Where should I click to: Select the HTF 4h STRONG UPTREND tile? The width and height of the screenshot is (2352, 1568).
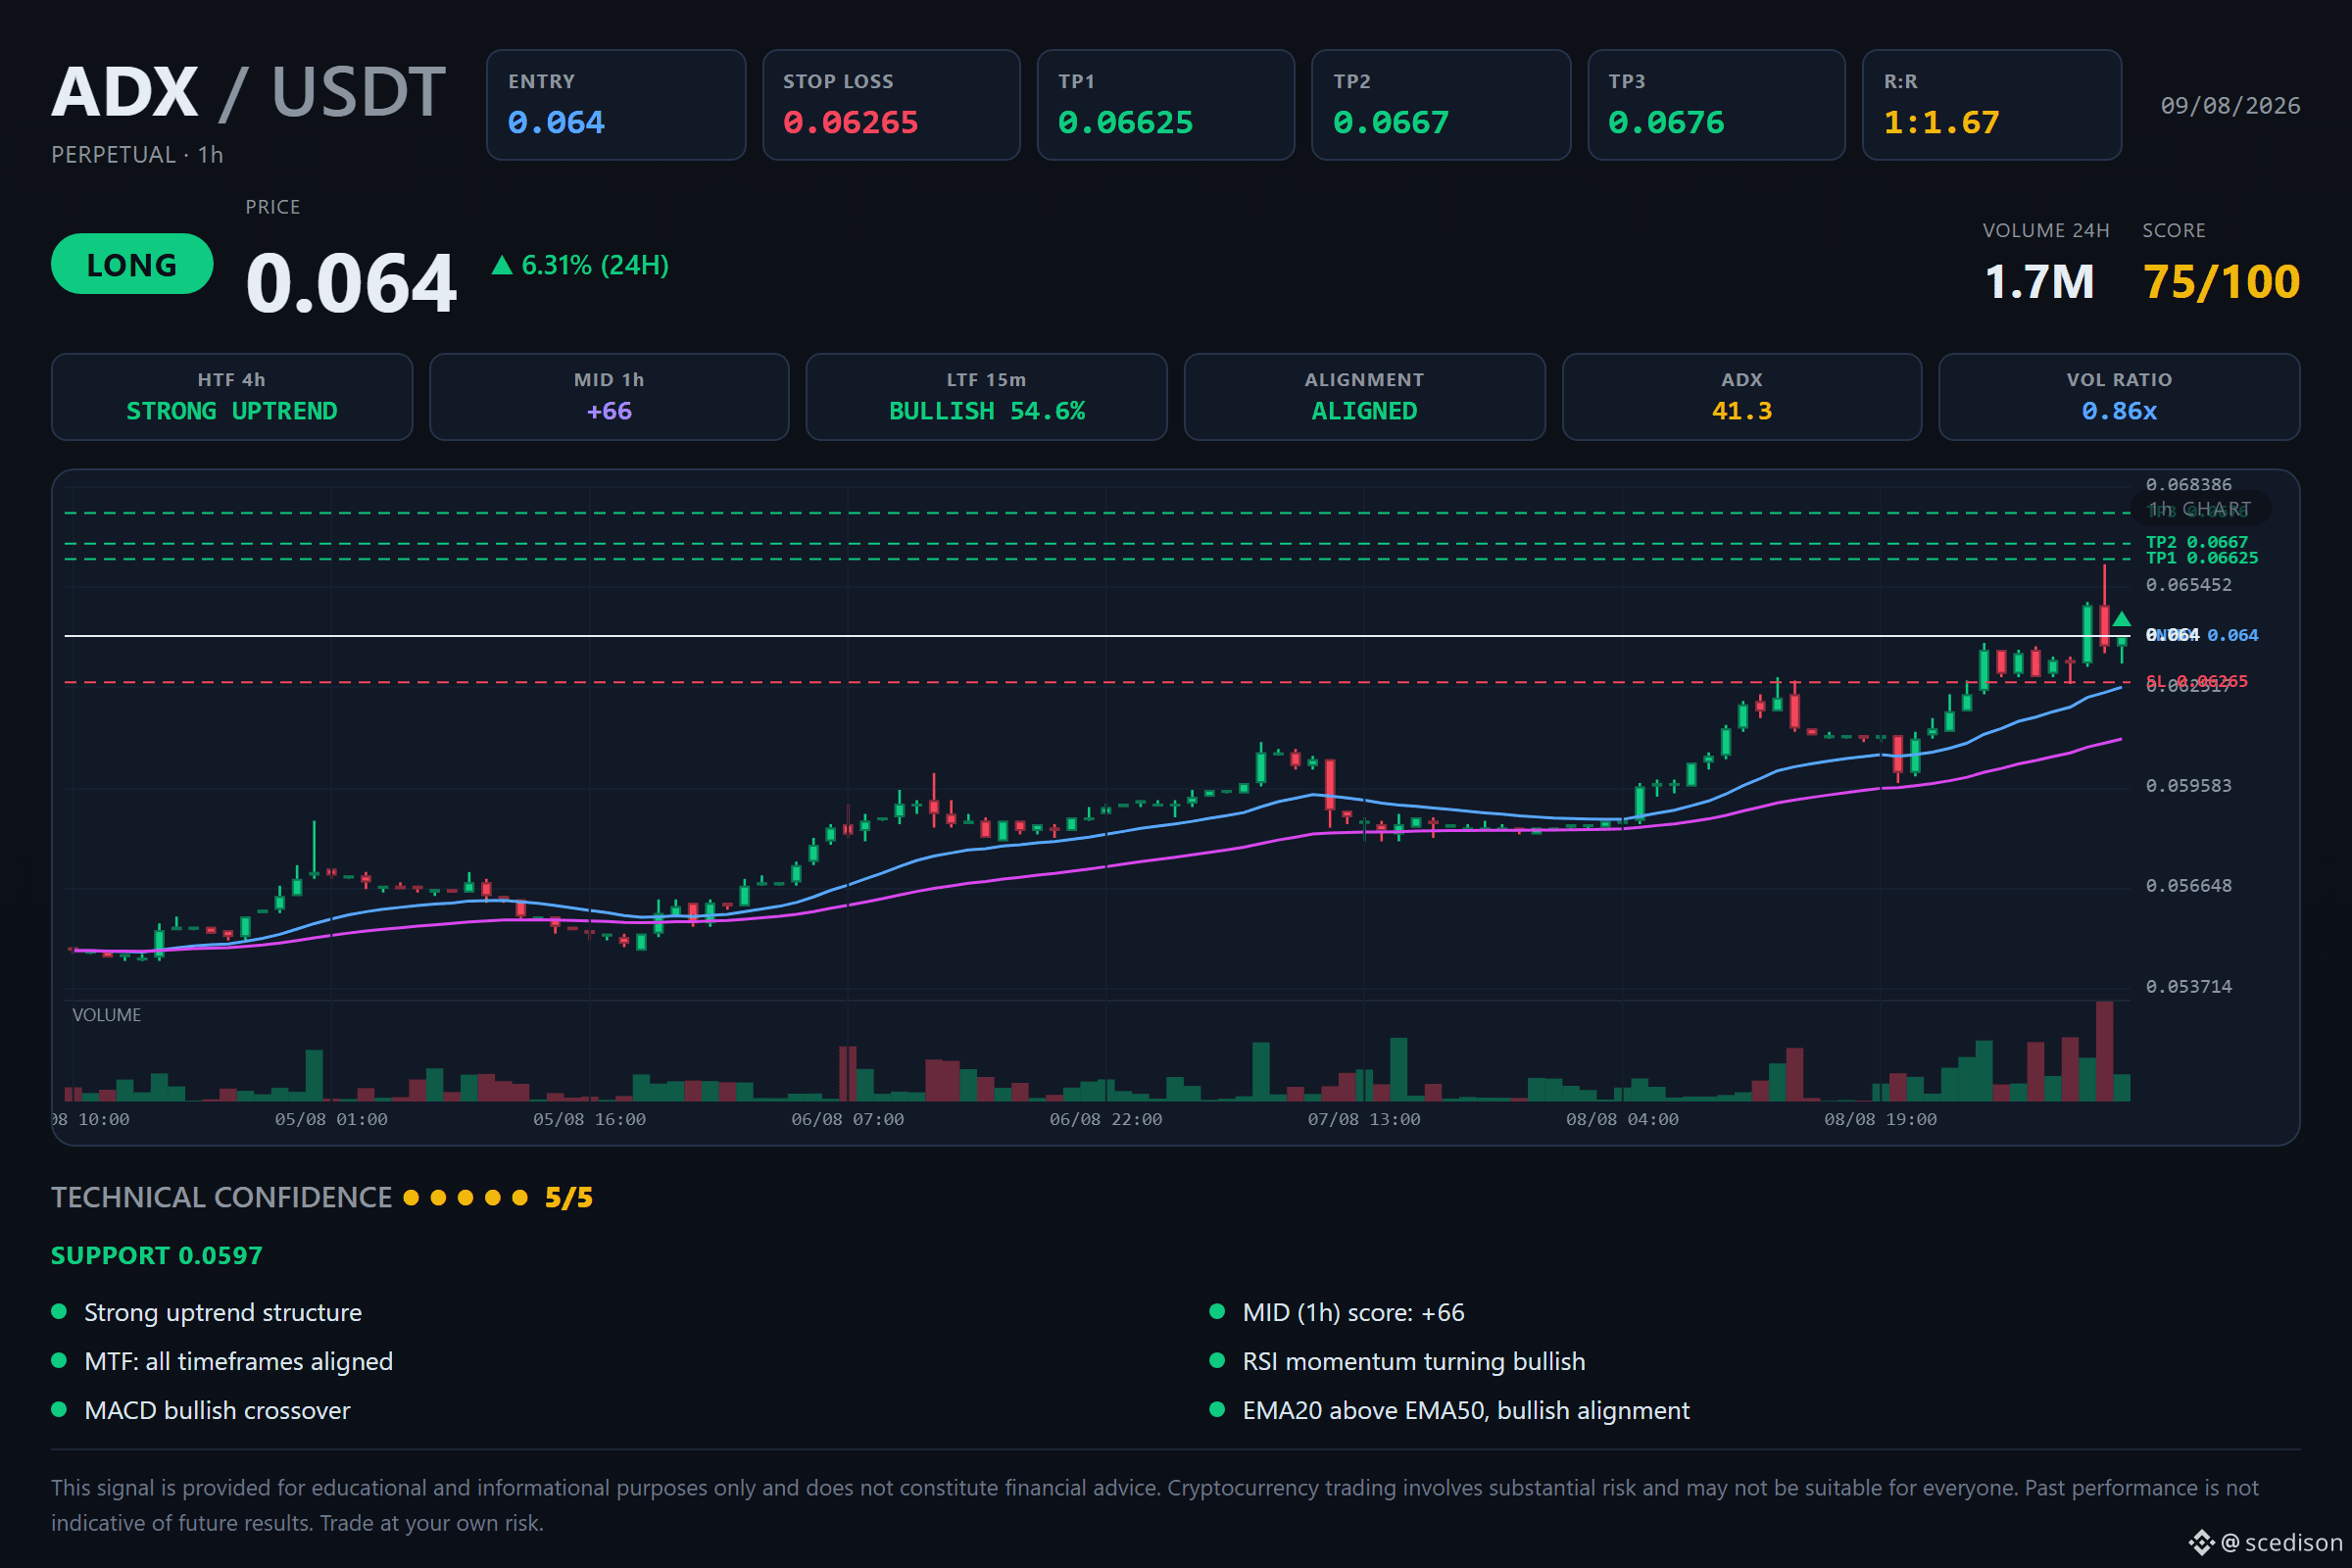click(x=232, y=397)
